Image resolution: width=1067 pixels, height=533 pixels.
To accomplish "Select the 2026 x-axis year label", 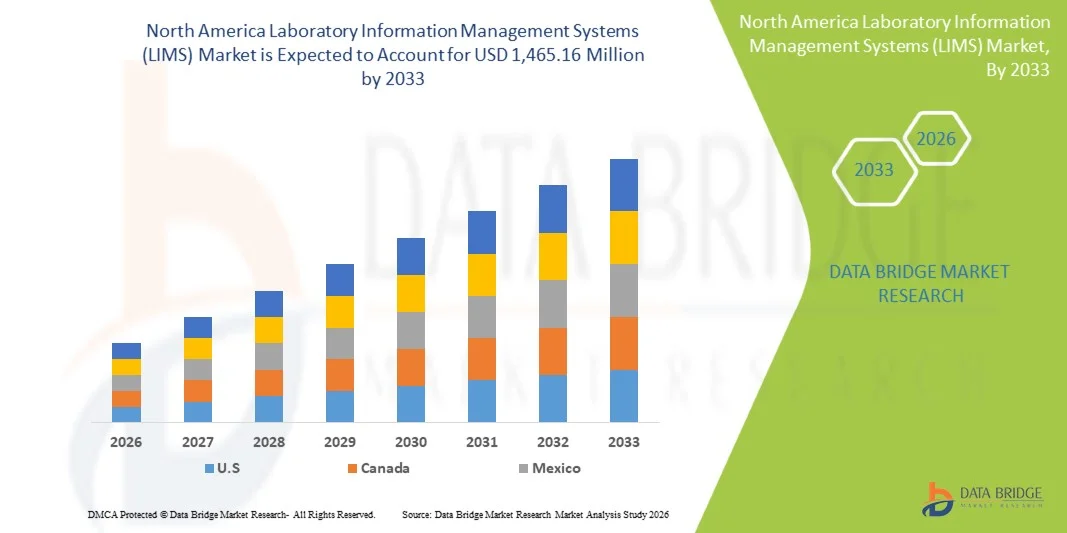I will point(126,441).
